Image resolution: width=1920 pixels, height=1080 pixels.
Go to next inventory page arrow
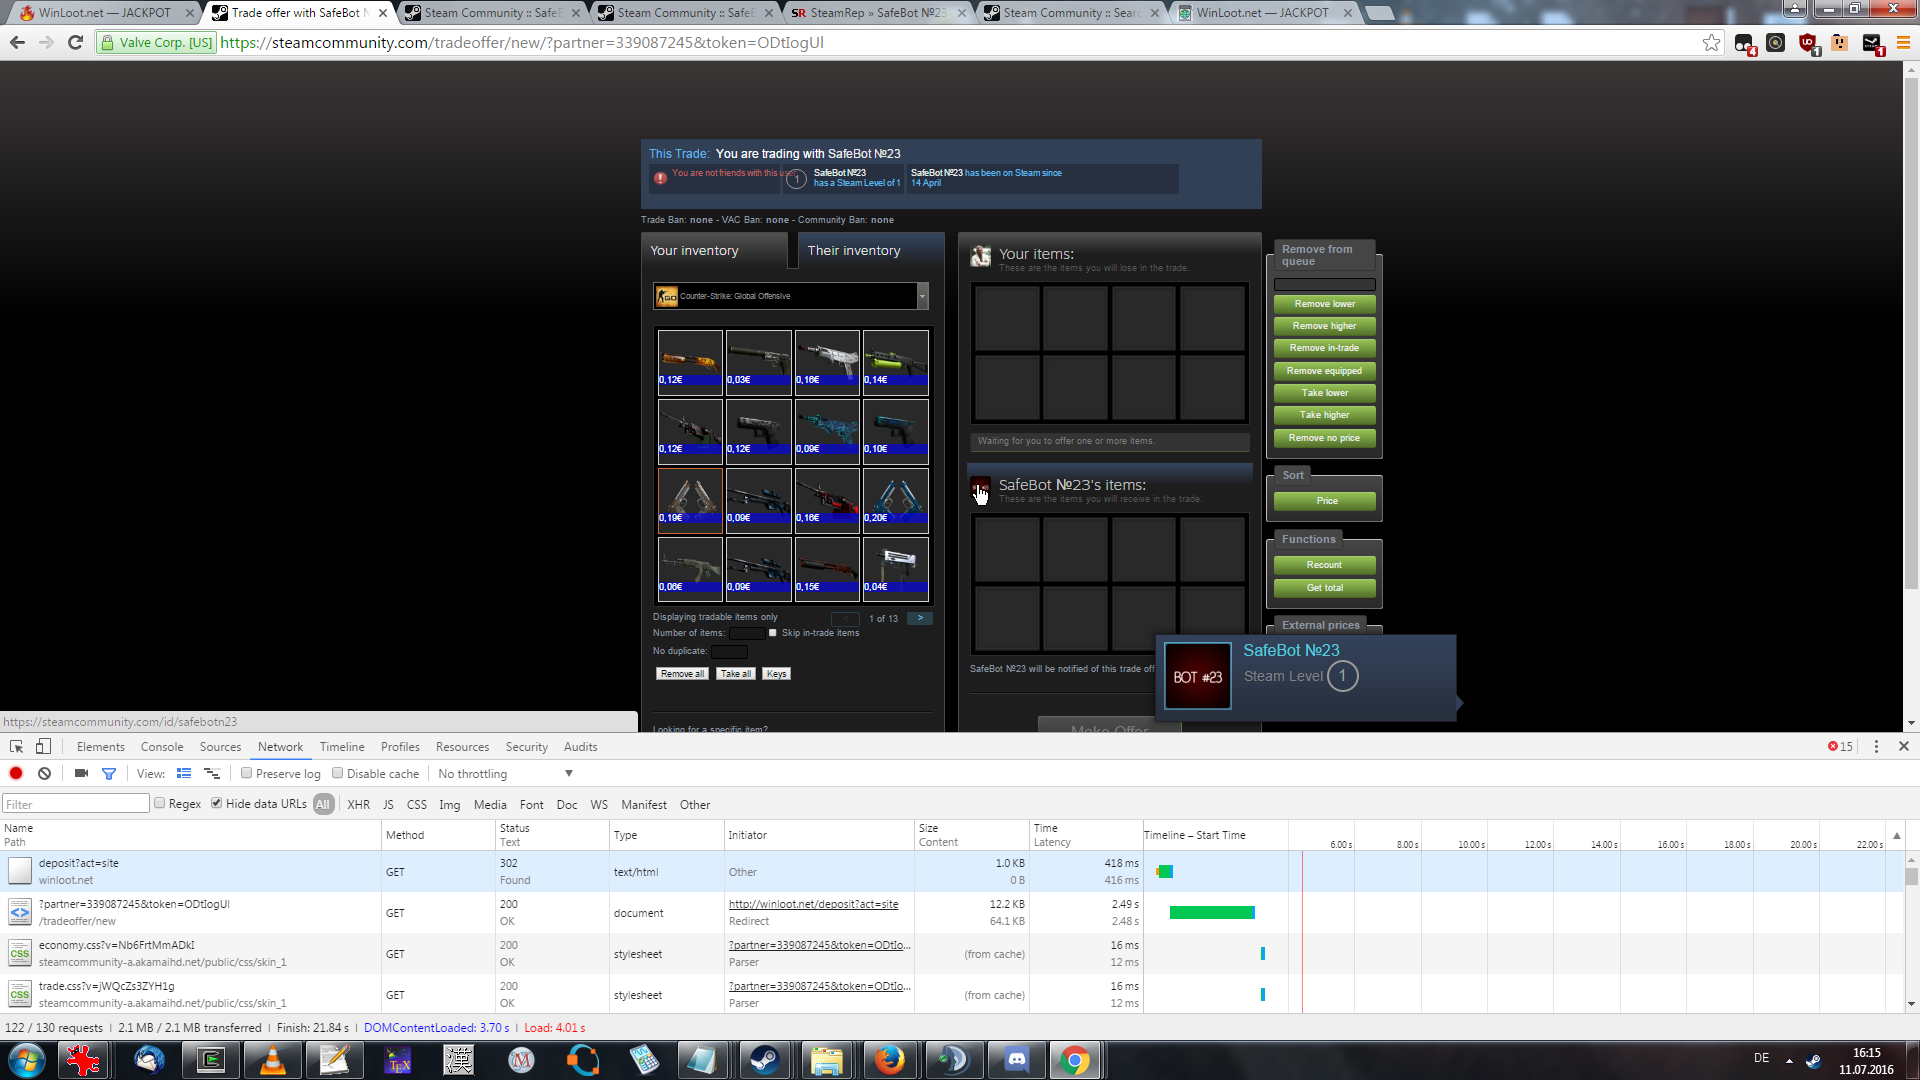[x=920, y=618]
